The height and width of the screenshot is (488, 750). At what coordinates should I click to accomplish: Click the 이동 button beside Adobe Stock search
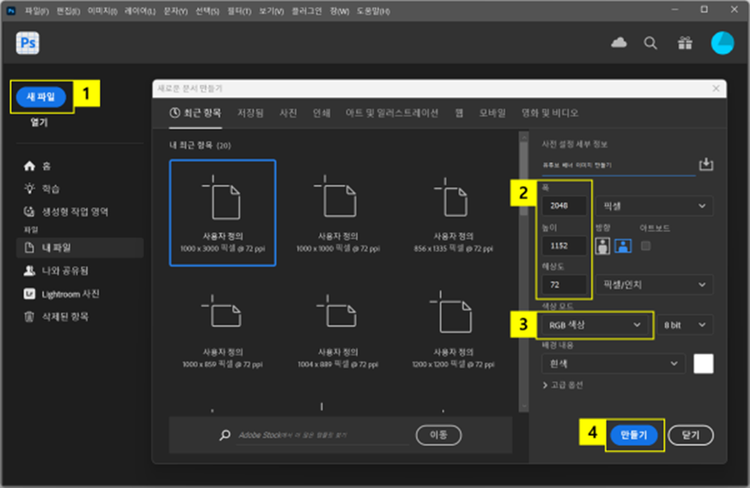click(x=439, y=435)
